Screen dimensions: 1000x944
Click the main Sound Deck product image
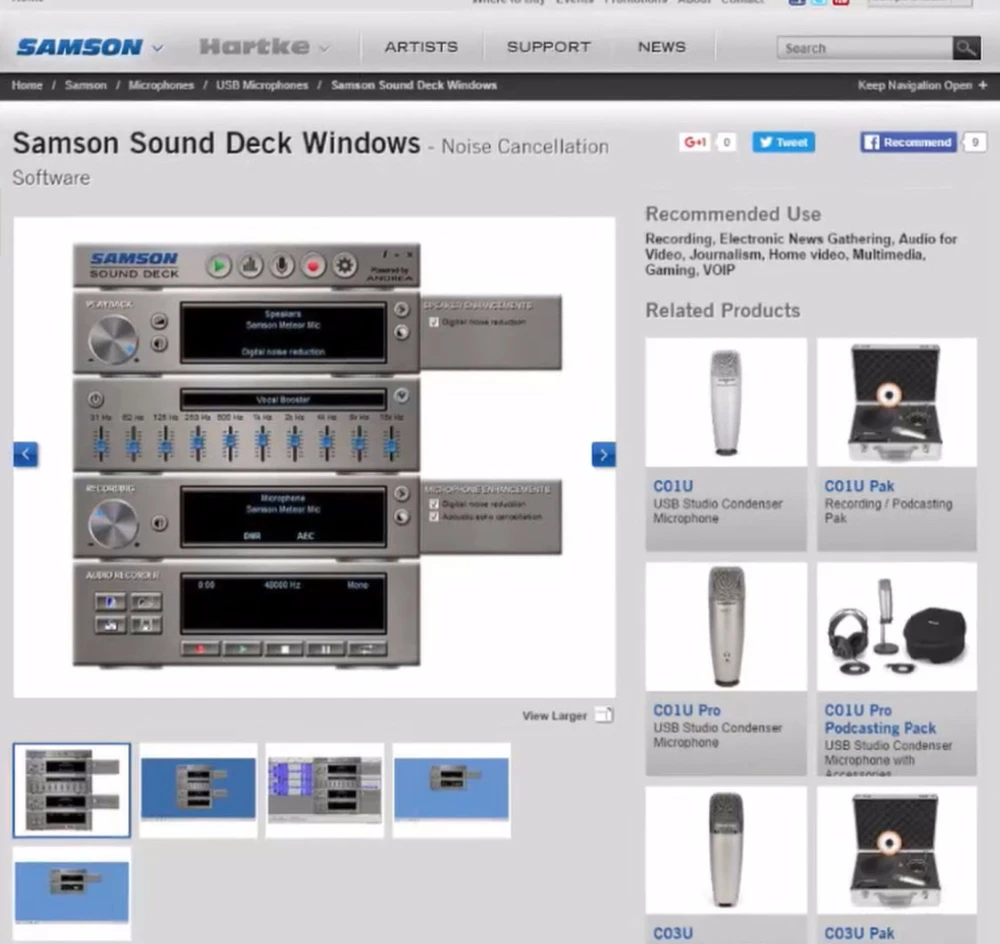point(314,457)
